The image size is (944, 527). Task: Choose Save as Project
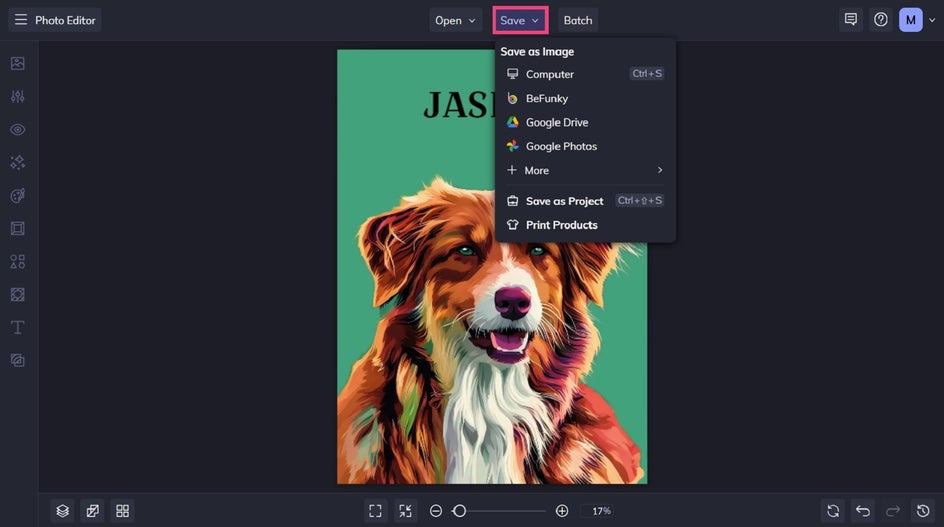[x=585, y=201]
